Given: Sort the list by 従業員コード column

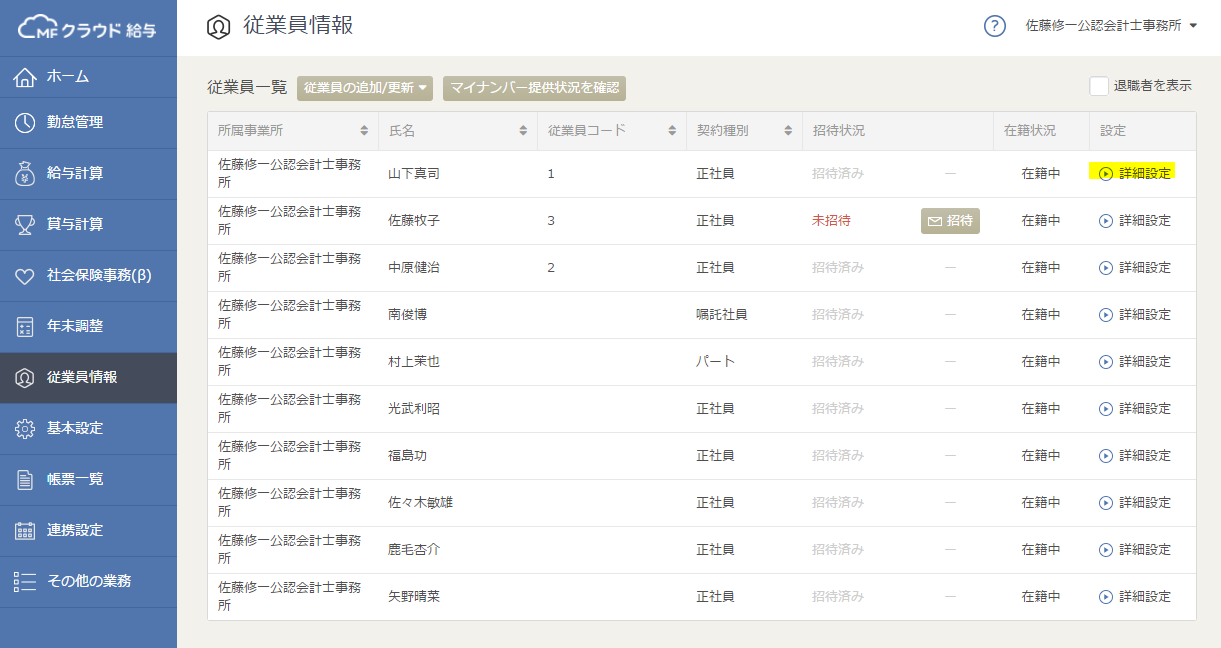Looking at the screenshot, I should (671, 131).
